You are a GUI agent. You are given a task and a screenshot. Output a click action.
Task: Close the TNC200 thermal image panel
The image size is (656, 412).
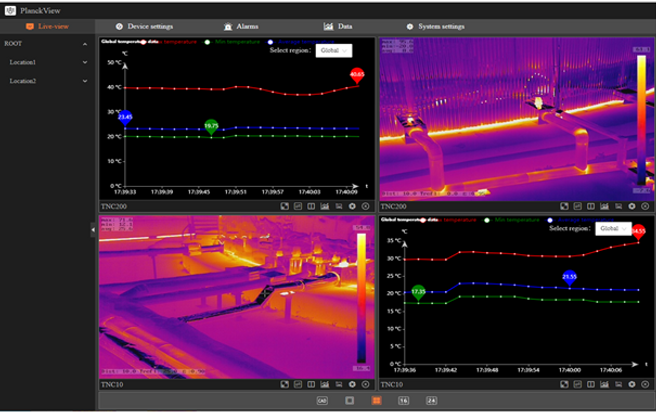point(646,206)
